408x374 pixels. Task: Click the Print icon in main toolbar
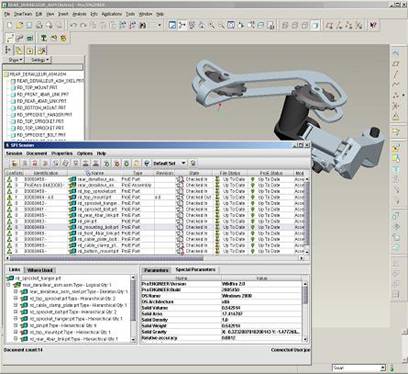pos(39,25)
